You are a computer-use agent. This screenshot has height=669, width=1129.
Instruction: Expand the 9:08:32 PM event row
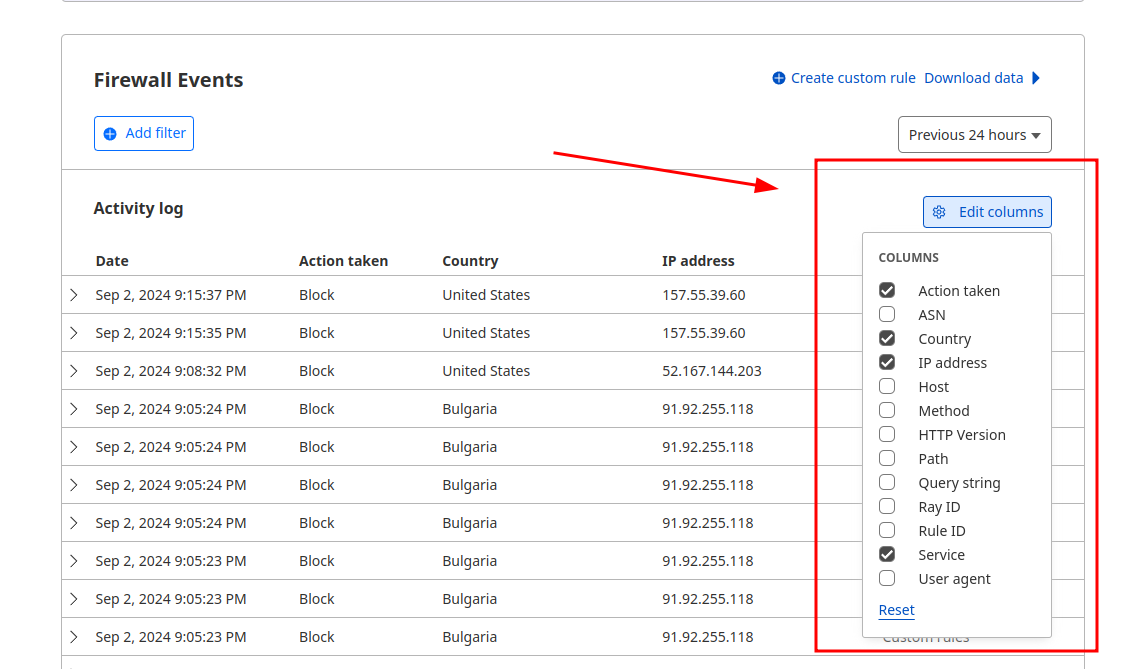(x=74, y=371)
